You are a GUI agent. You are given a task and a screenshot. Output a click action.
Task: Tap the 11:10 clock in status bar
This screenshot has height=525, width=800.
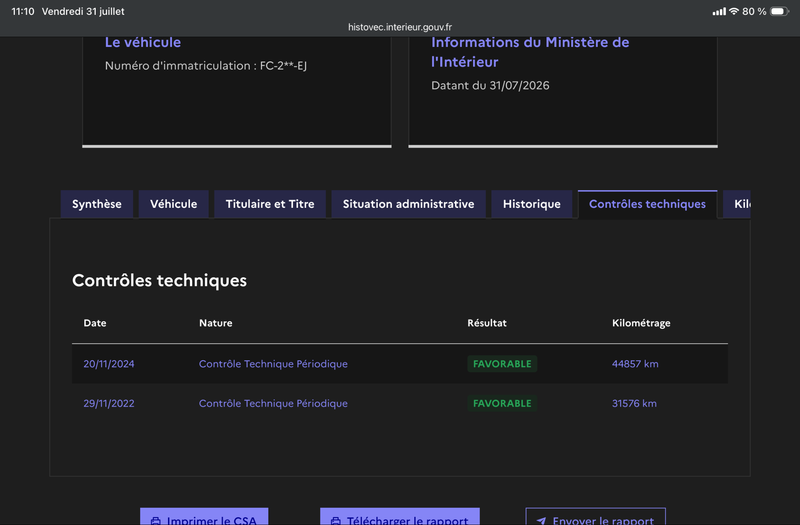pyautogui.click(x=23, y=11)
